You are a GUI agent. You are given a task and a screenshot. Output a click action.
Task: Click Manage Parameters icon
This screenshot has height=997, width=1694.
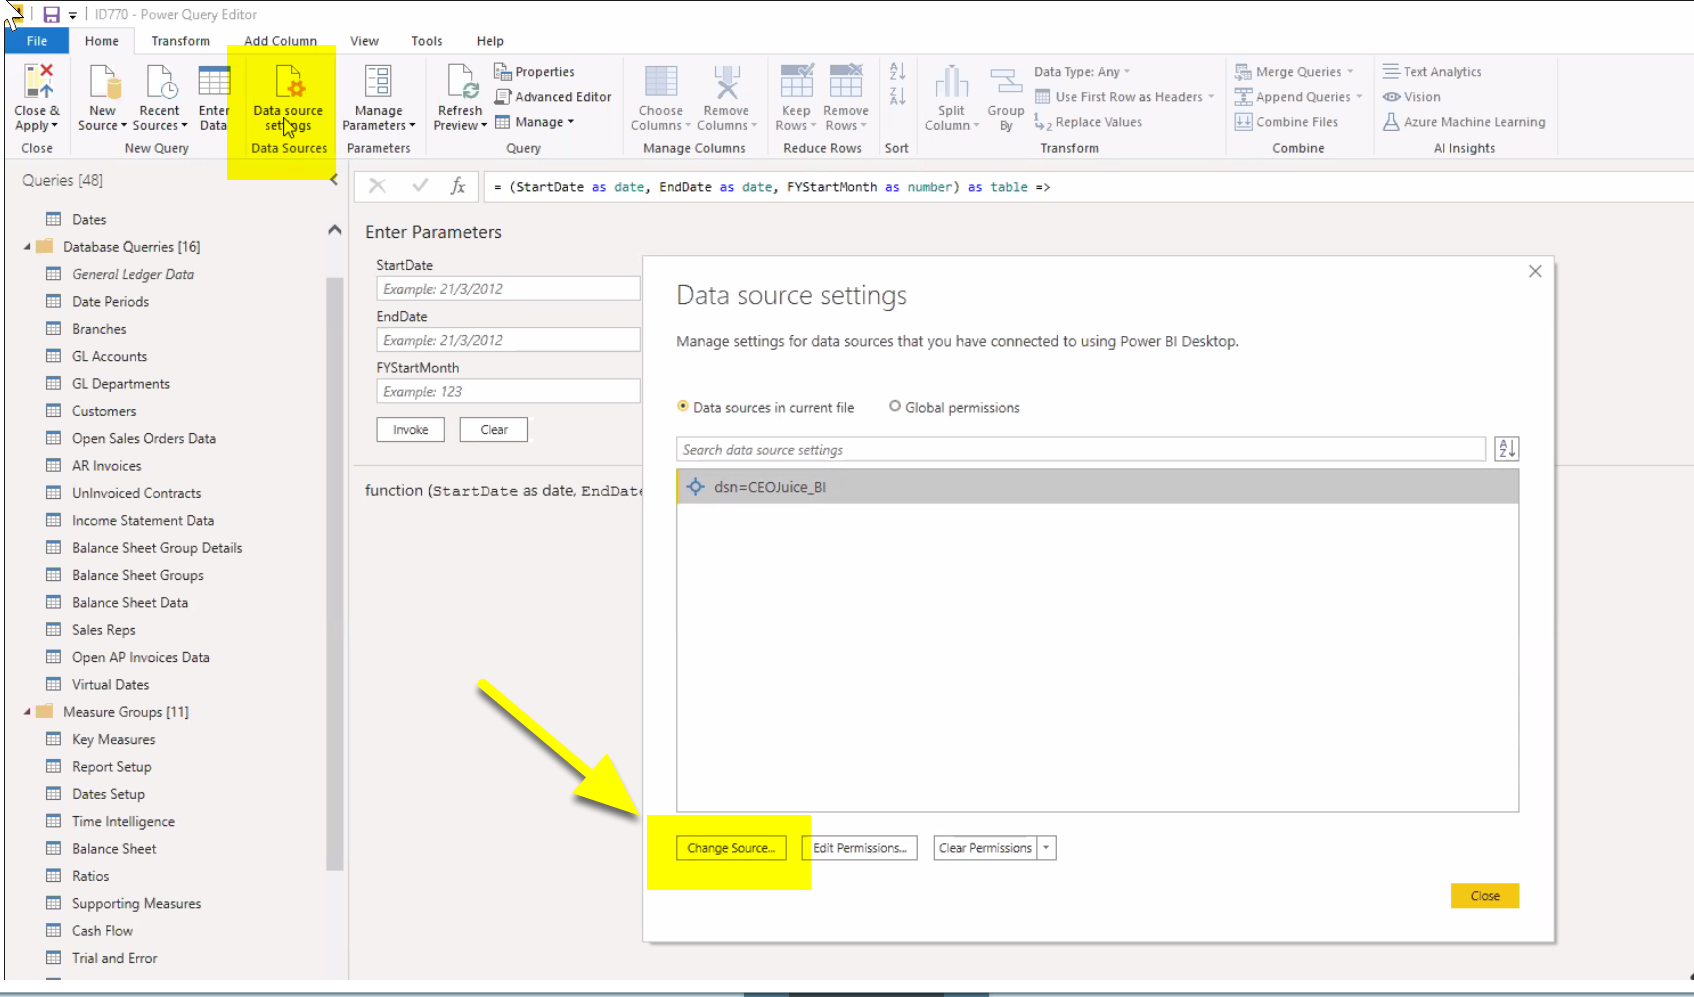coord(378,81)
